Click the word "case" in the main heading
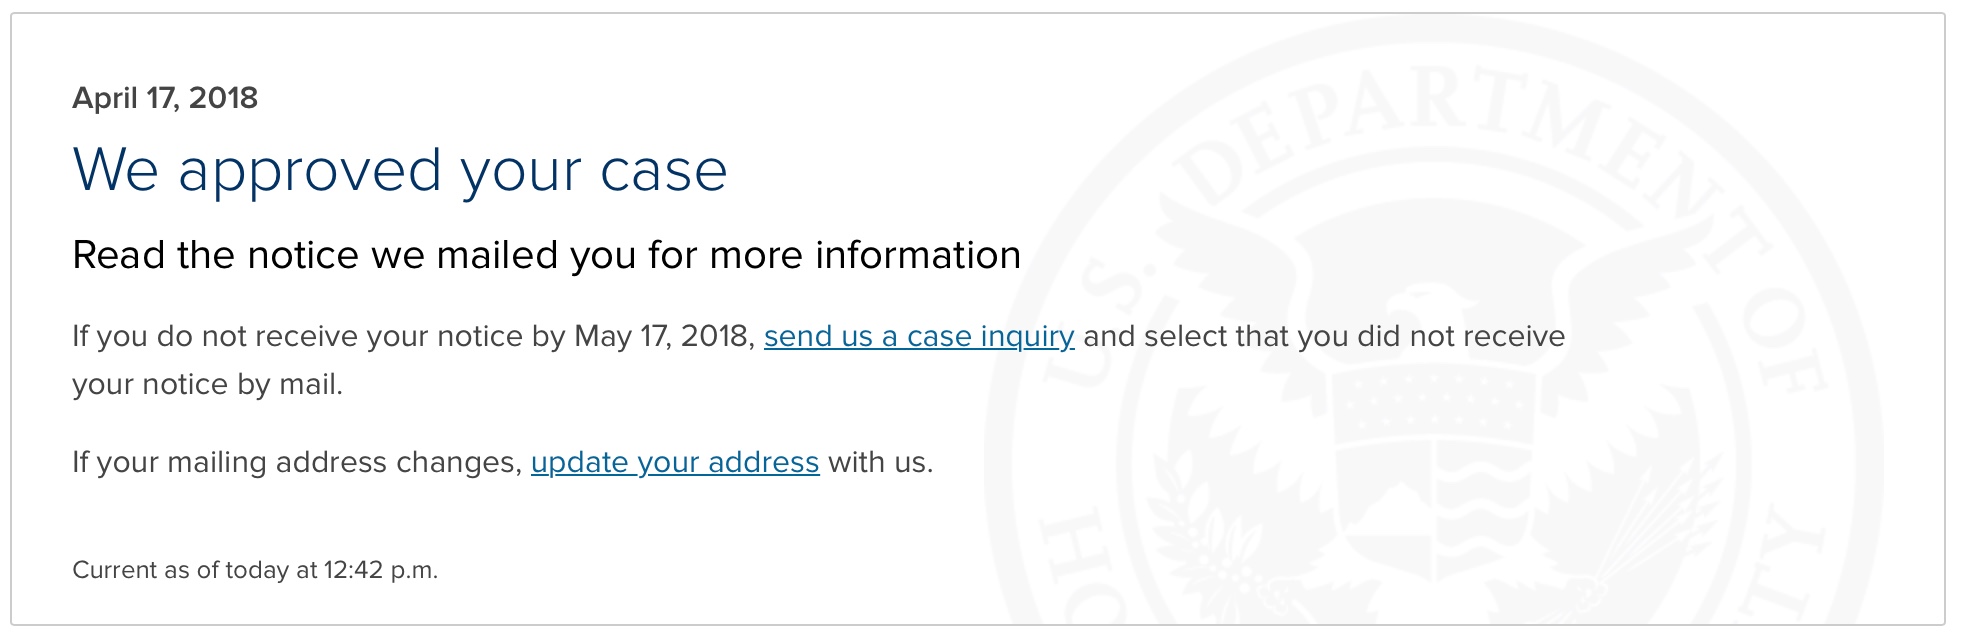1962x636 pixels. pos(664,171)
